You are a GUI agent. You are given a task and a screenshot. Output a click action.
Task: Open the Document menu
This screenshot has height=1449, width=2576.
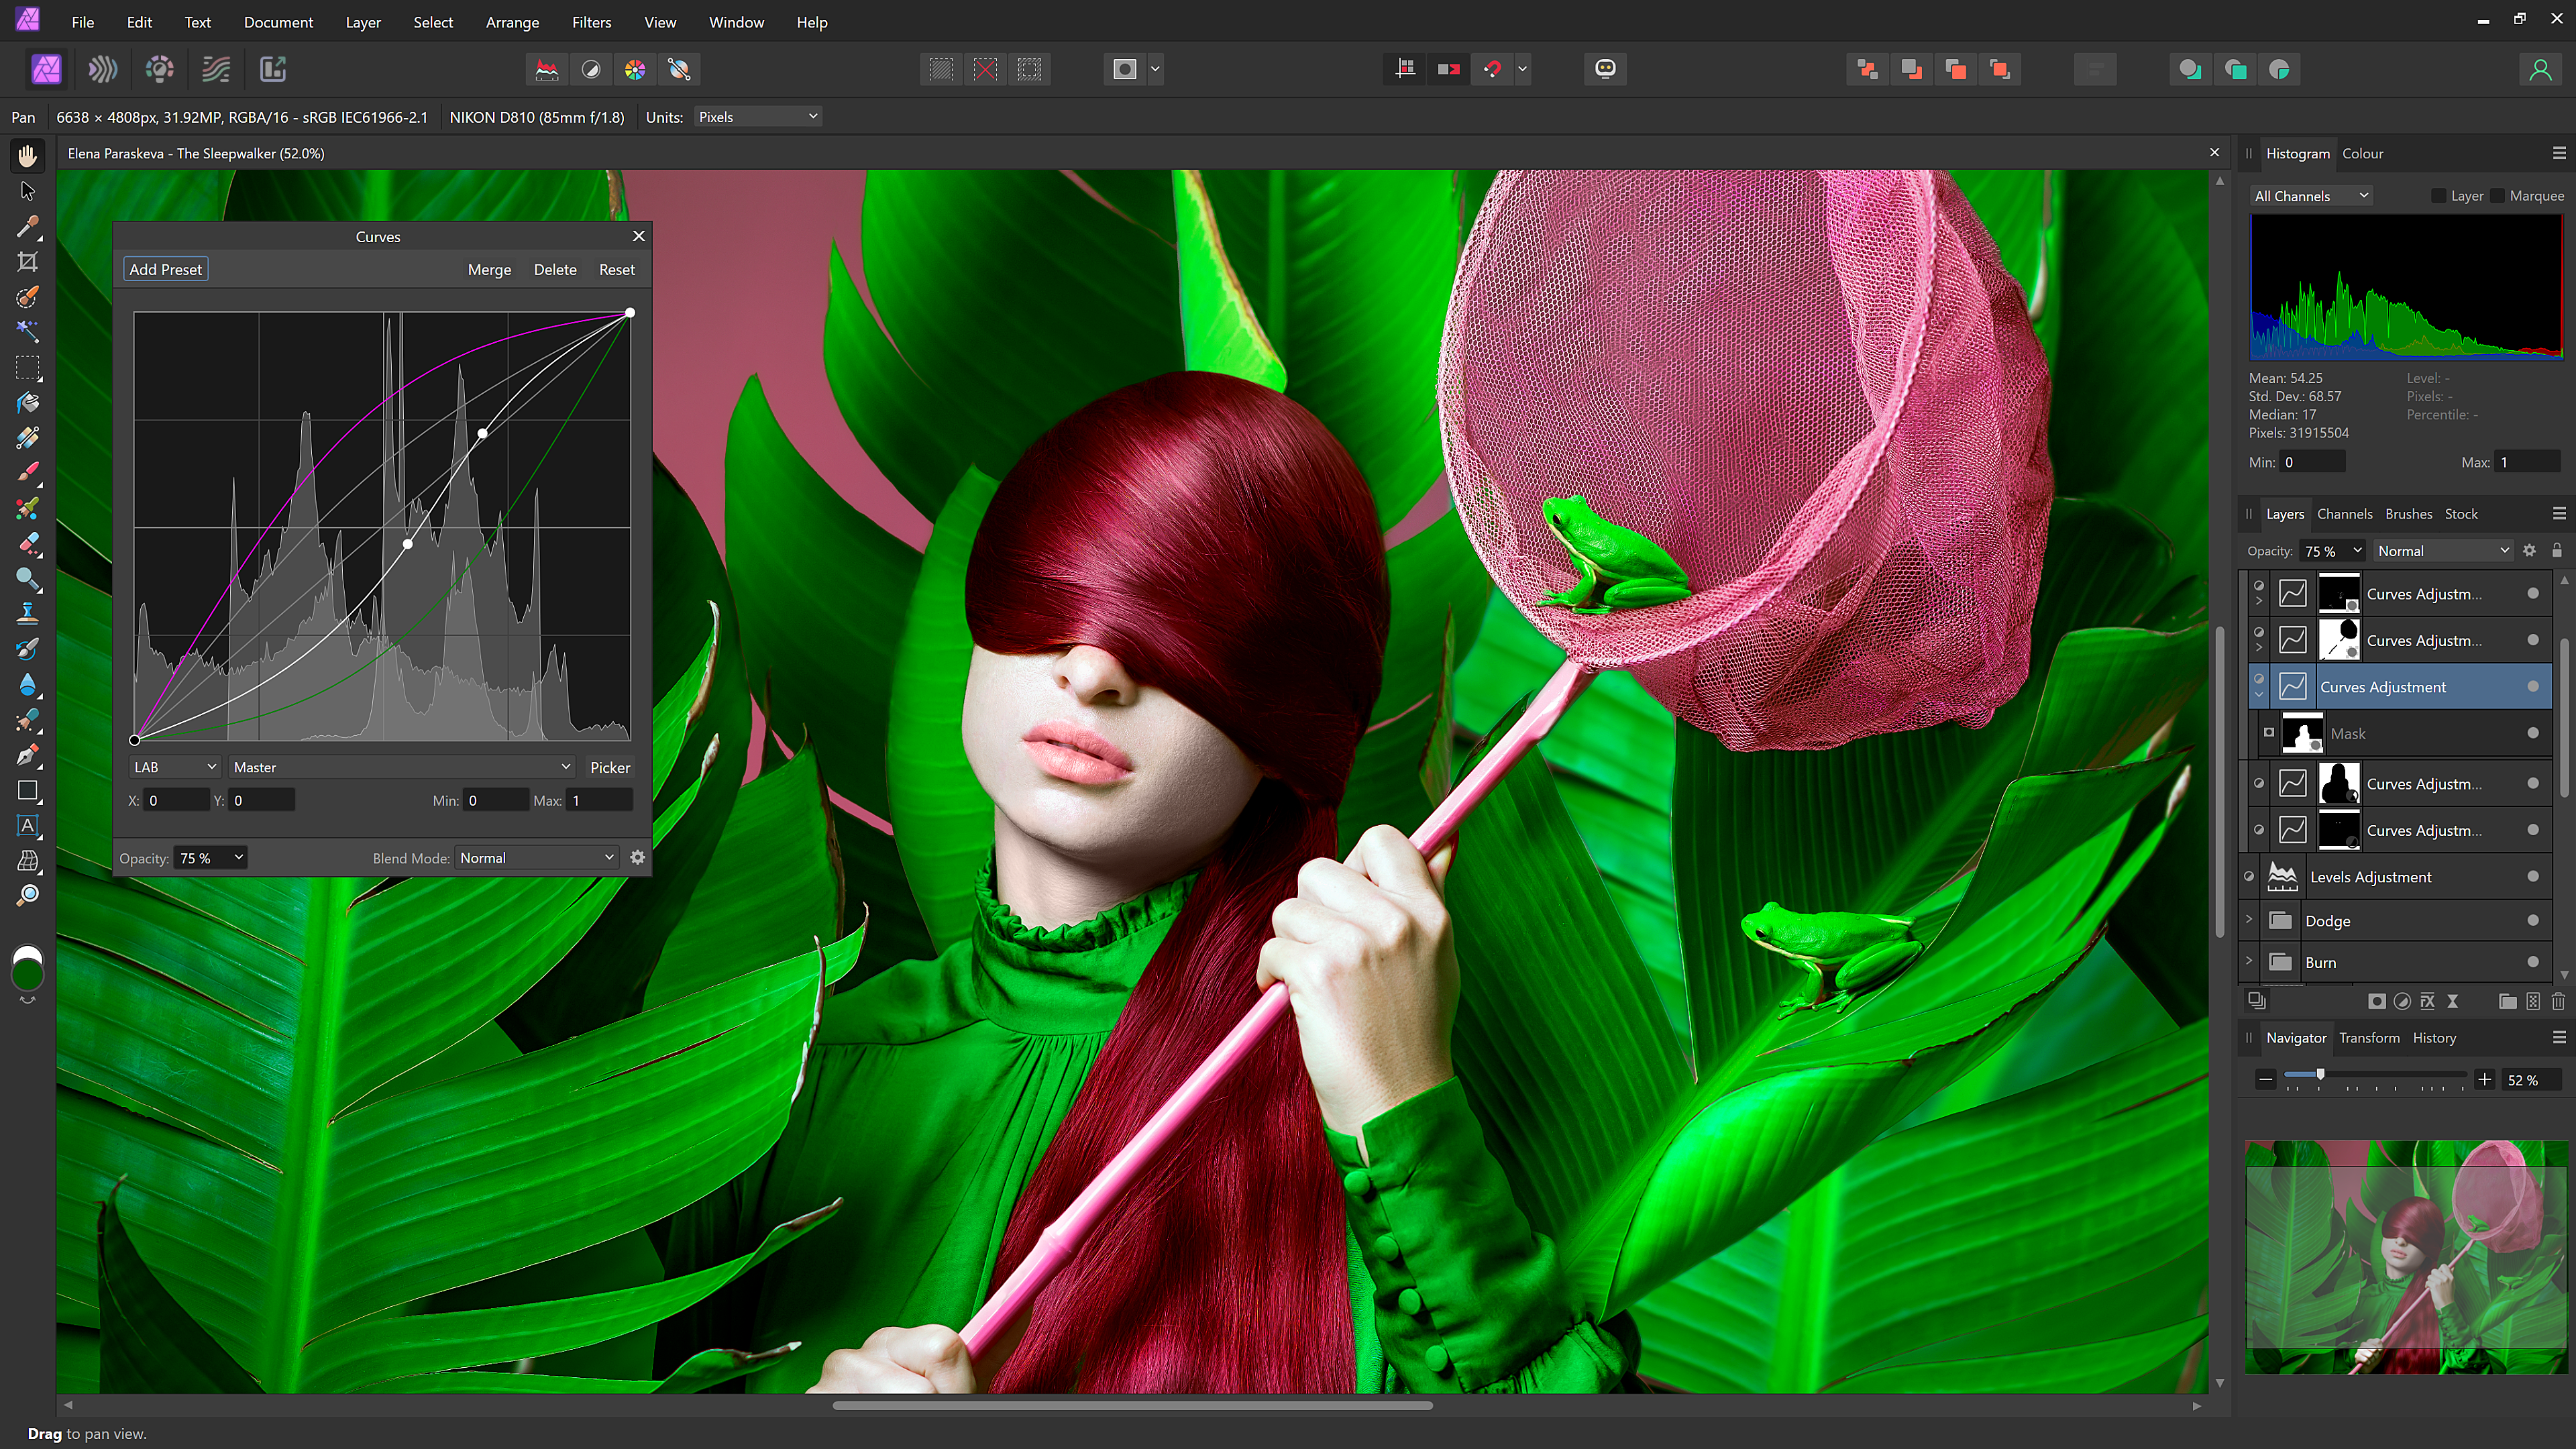[278, 22]
